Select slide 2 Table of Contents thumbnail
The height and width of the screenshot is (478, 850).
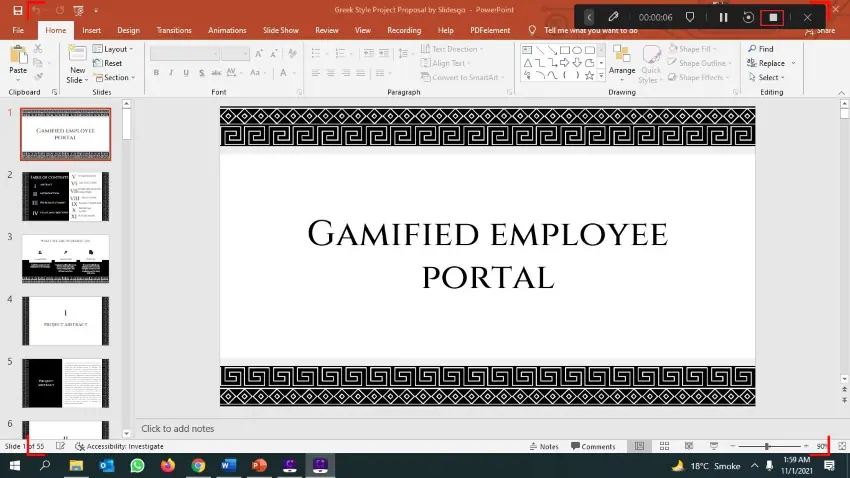click(66, 196)
